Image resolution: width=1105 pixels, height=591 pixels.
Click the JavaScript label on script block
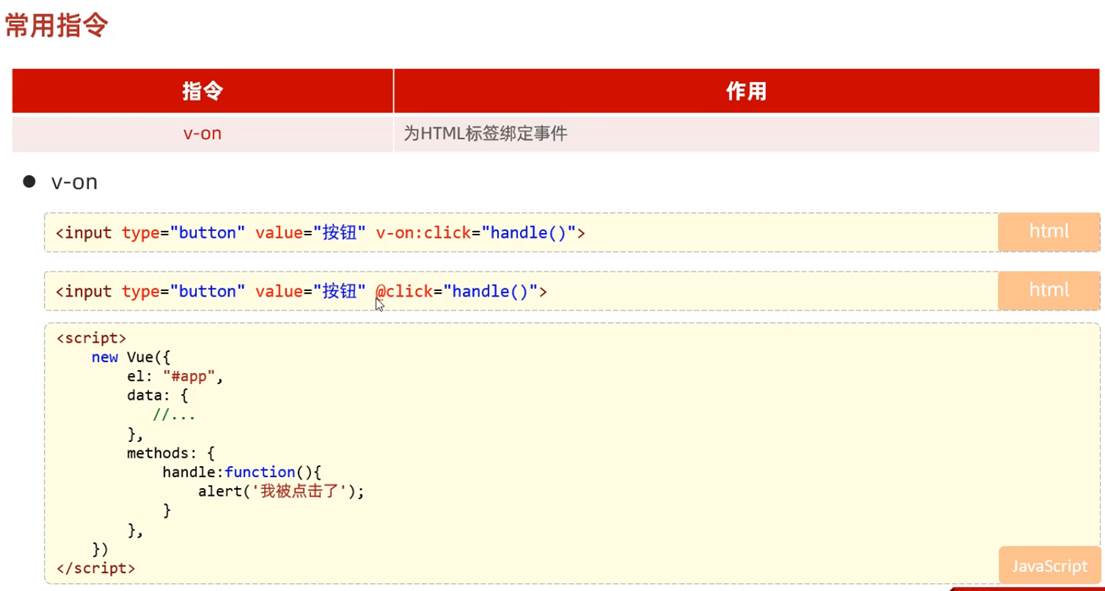(x=1049, y=566)
